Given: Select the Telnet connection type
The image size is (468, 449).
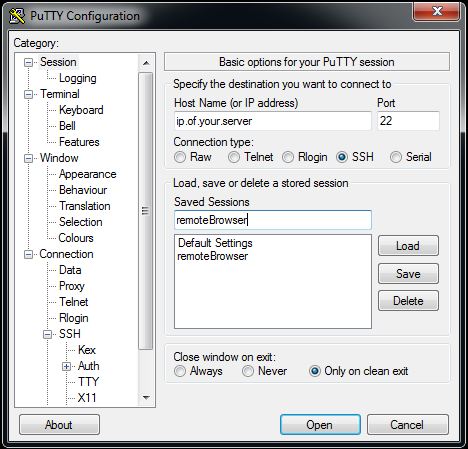Looking at the screenshot, I should (234, 157).
